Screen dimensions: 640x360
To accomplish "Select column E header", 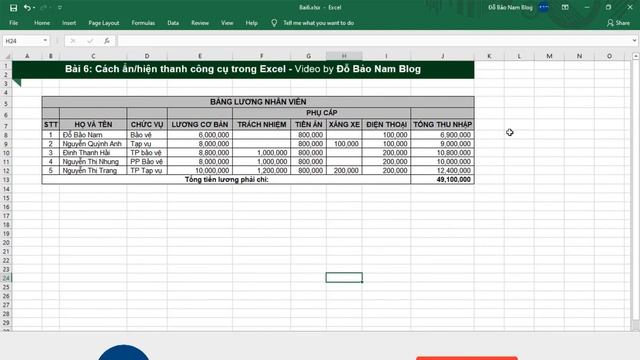I will (200, 56).
